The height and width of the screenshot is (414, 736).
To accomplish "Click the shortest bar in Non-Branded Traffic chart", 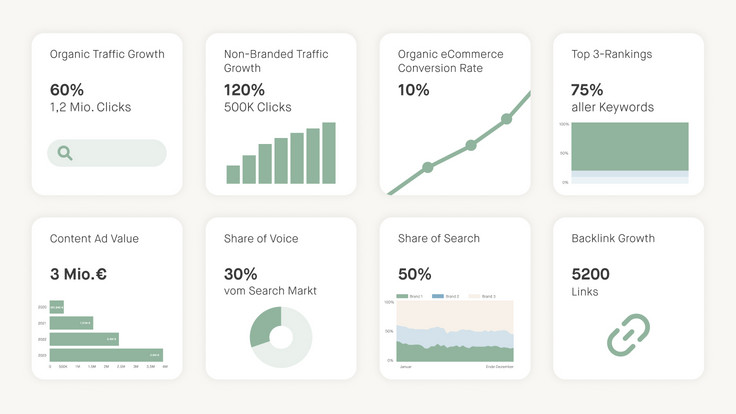I will pyautogui.click(x=233, y=175).
